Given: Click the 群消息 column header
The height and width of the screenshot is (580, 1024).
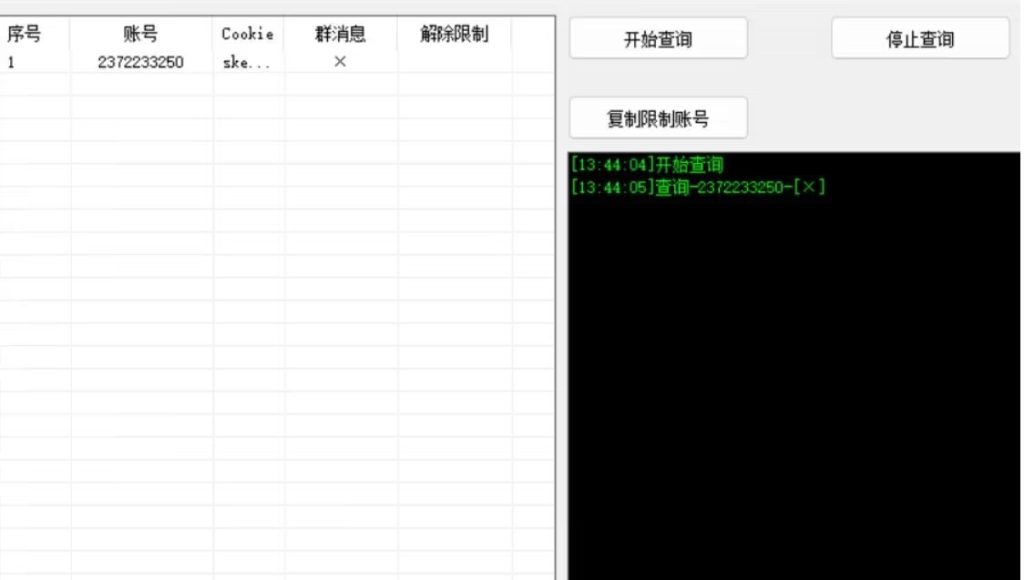Looking at the screenshot, I should pyautogui.click(x=340, y=34).
